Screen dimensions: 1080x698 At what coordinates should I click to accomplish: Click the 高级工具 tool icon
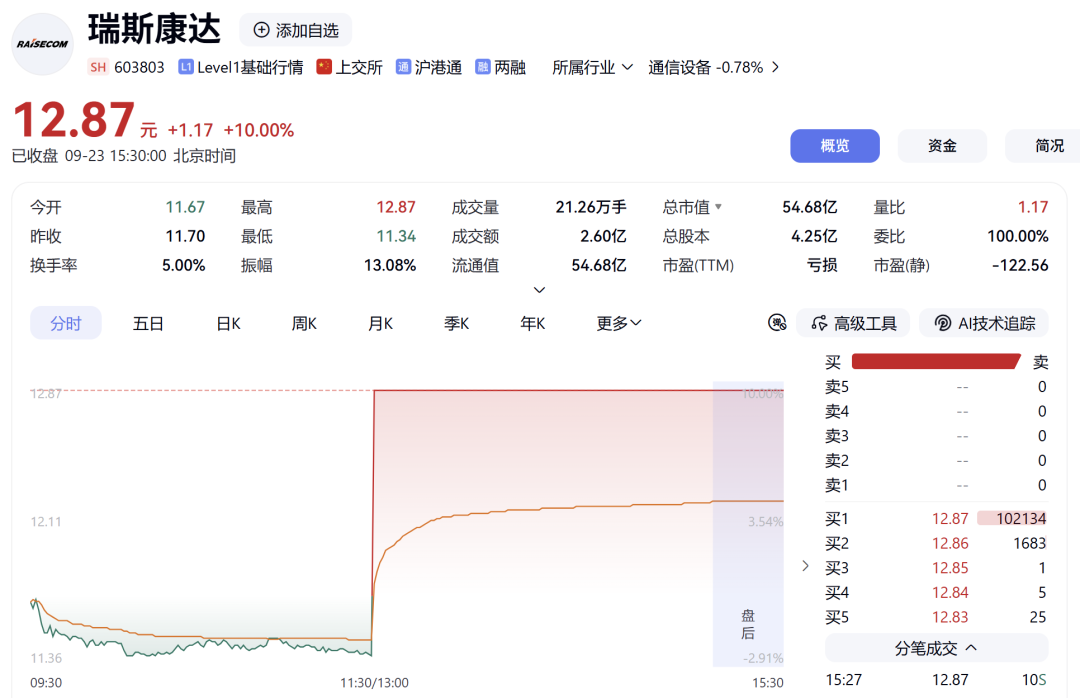click(x=819, y=322)
